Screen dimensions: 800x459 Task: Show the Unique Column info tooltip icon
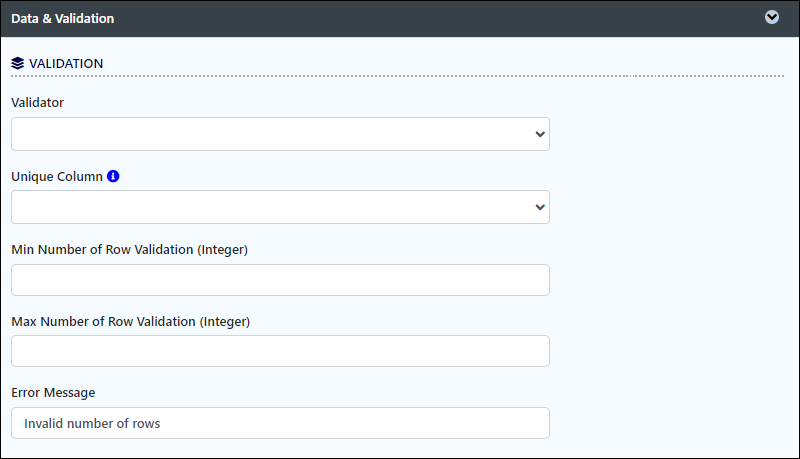tap(113, 176)
